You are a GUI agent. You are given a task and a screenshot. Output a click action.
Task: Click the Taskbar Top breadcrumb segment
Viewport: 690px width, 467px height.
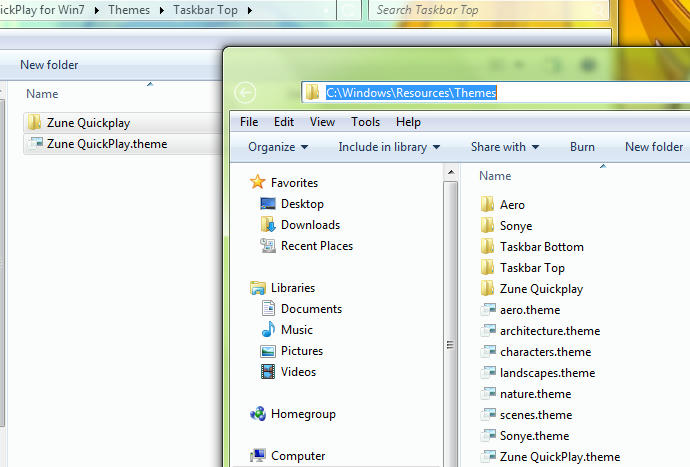point(205,10)
